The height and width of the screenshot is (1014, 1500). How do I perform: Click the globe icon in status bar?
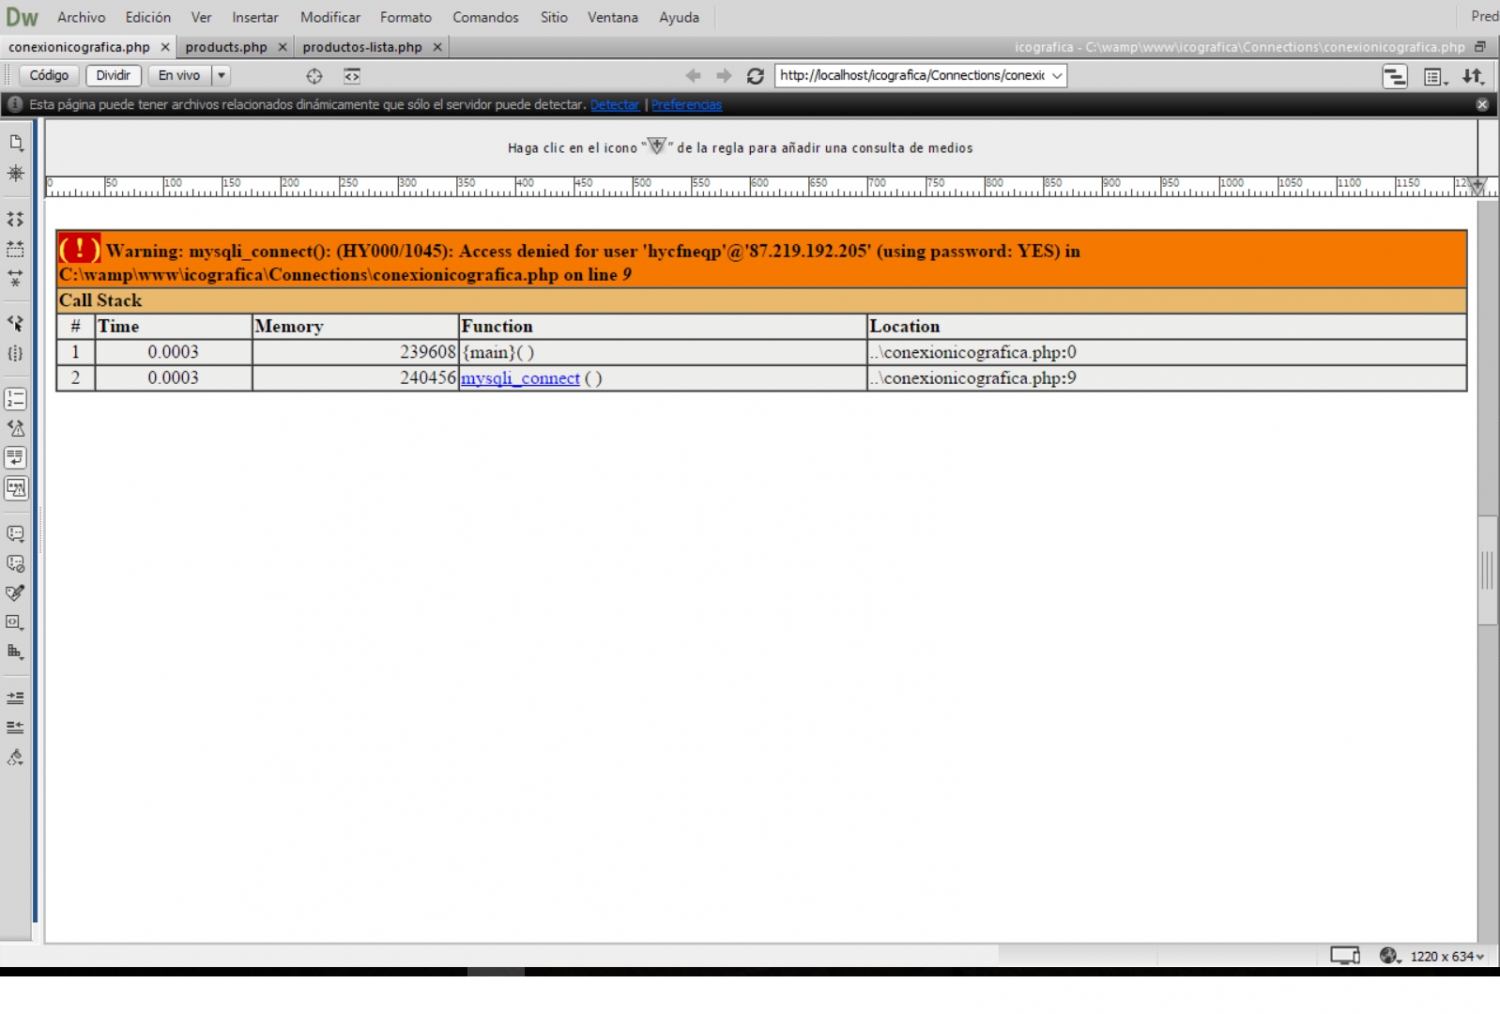(x=1388, y=956)
